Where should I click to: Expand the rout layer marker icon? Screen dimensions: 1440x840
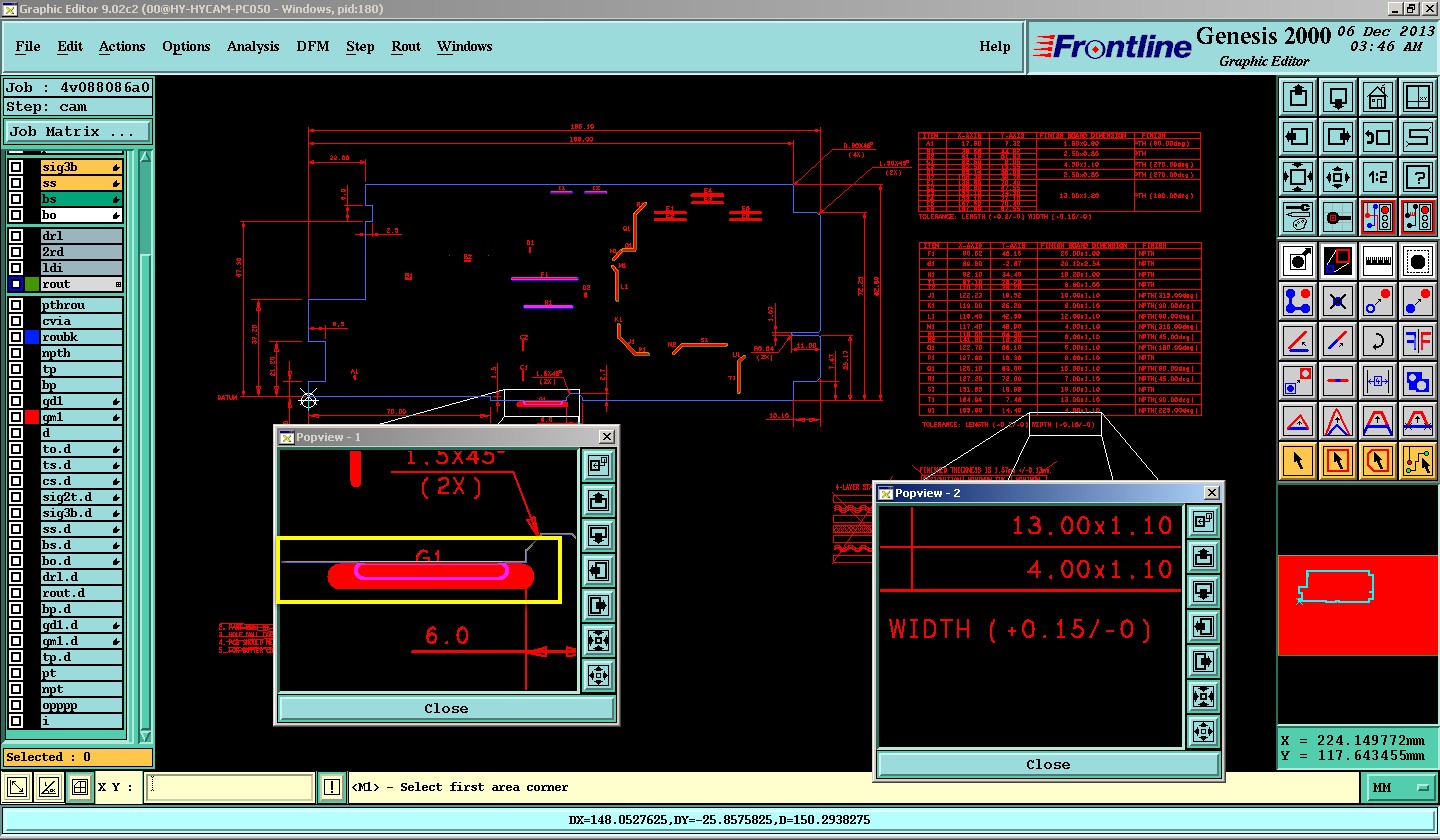[117, 285]
